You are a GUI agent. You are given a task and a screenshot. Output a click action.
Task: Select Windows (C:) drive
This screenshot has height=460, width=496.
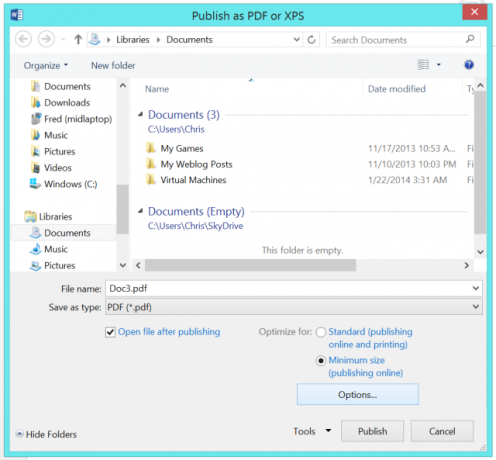pos(70,184)
